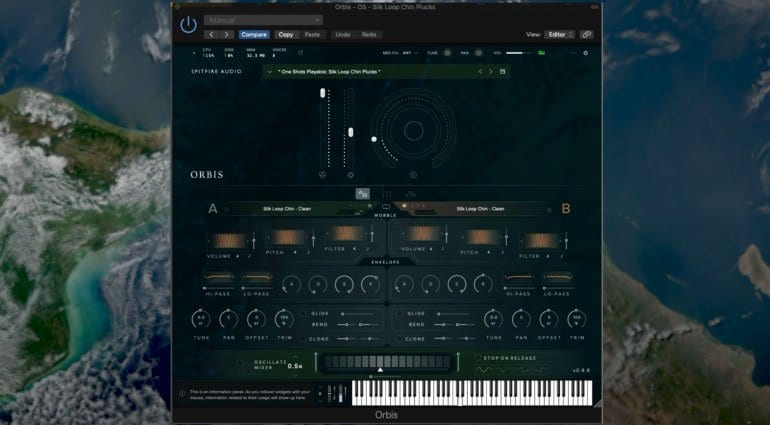The image size is (770, 425).
Task: Click preset name One Shots Playable: Silk Loop Chin Plucks
Action: coord(330,72)
